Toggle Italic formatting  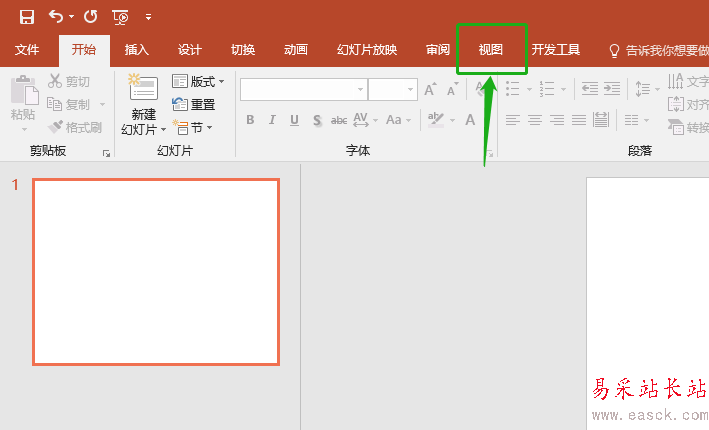tap(272, 120)
